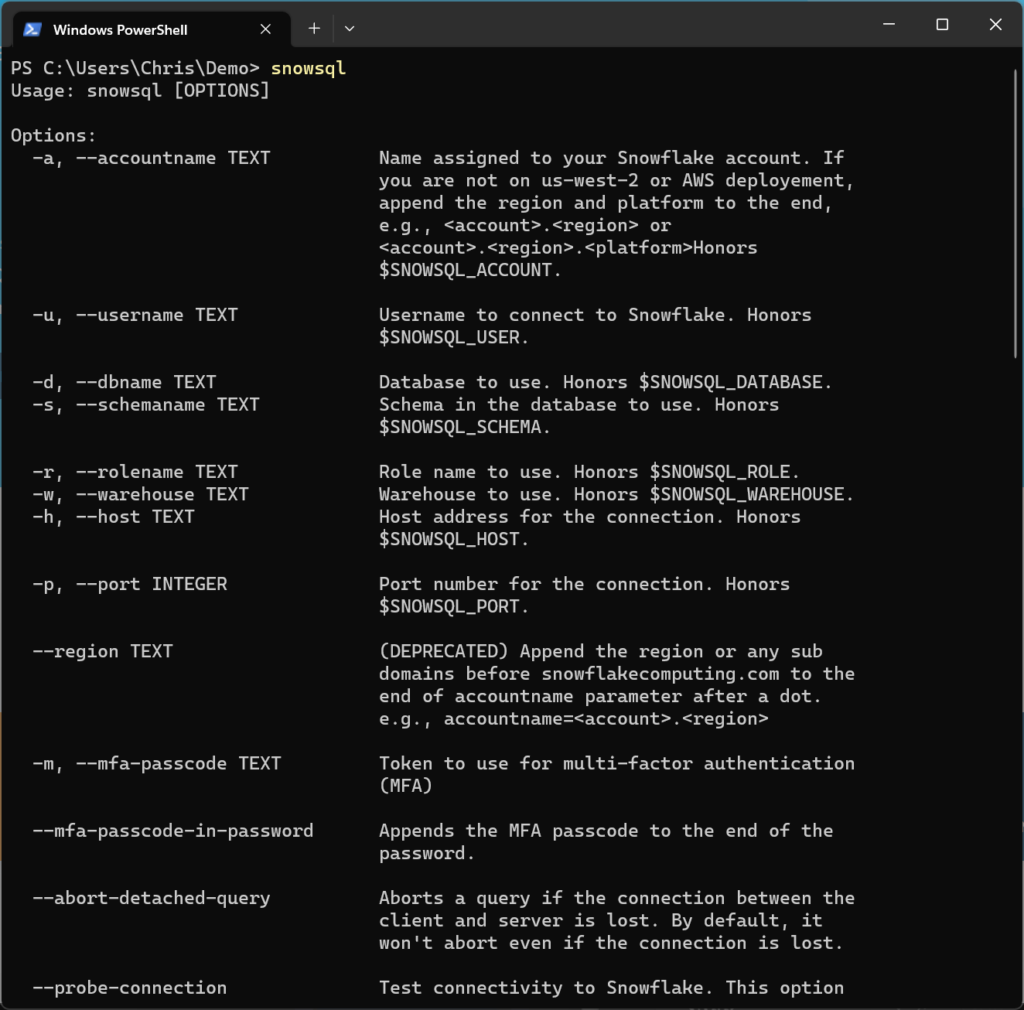Expand the new tab profile dropdown
The image size is (1024, 1010).
point(349,29)
